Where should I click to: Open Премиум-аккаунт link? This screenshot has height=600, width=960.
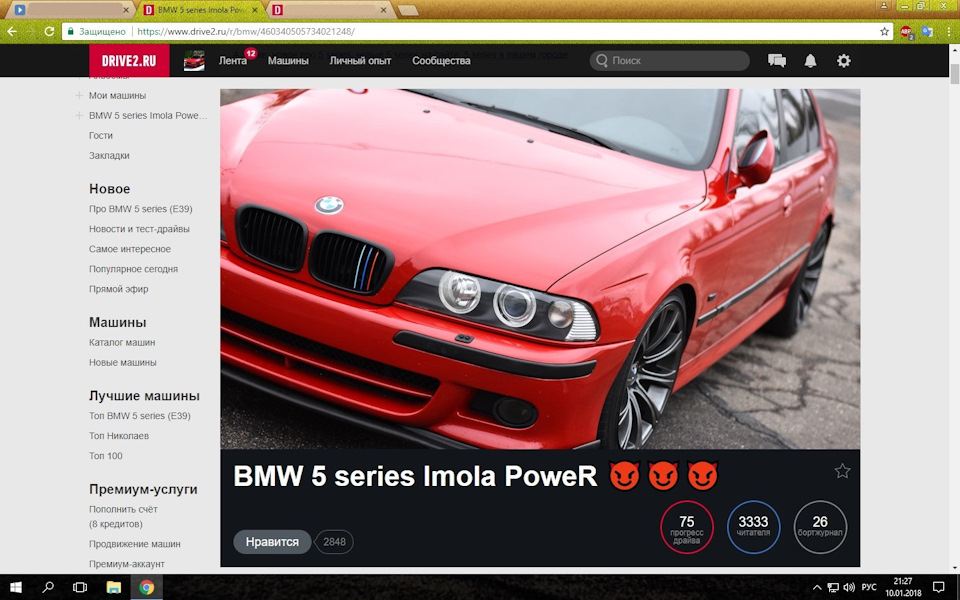click(127, 564)
